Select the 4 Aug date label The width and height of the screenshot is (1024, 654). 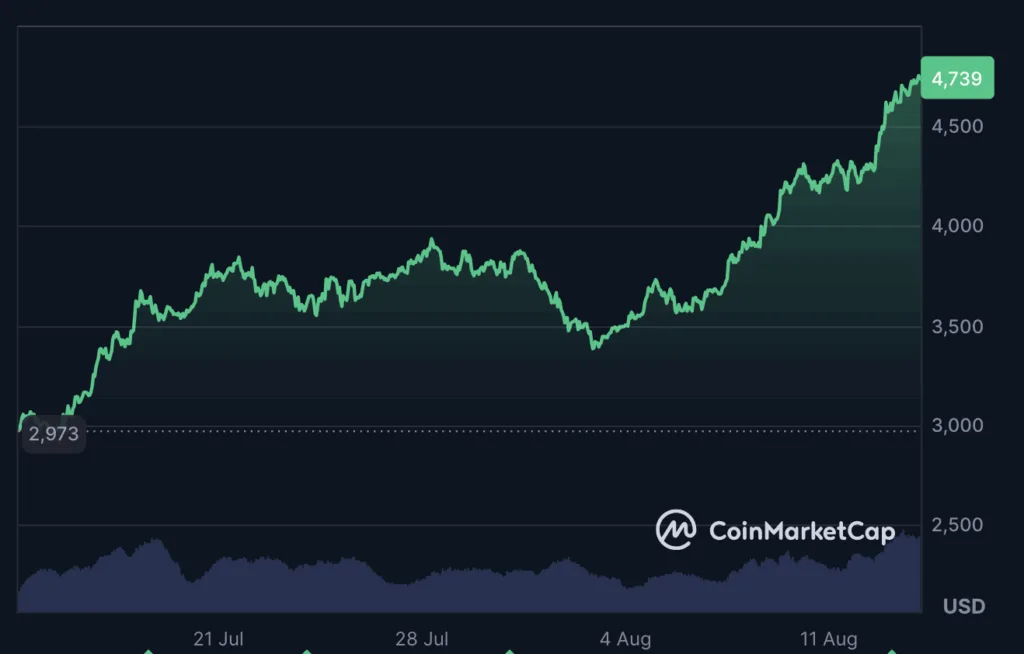(625, 638)
